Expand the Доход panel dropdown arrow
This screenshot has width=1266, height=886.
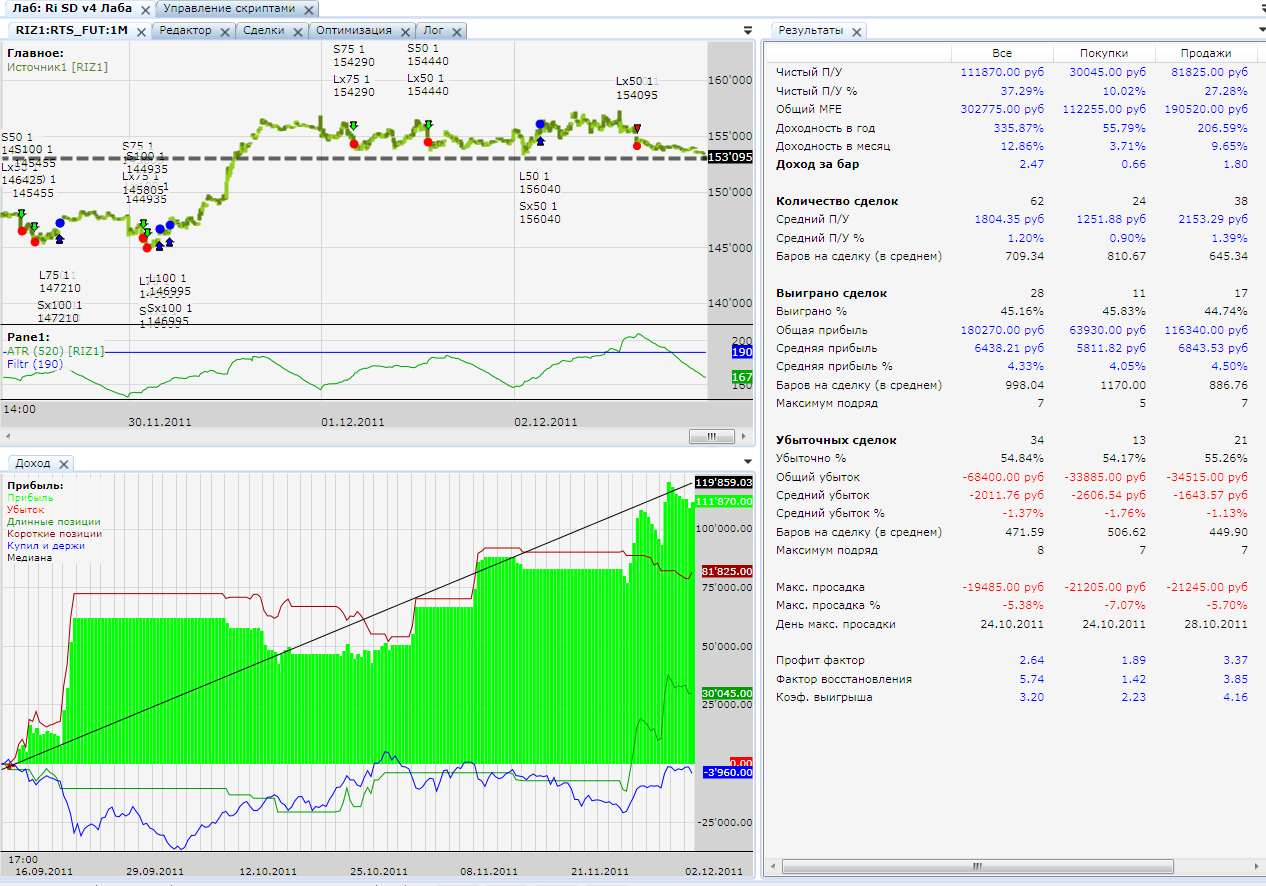click(748, 461)
